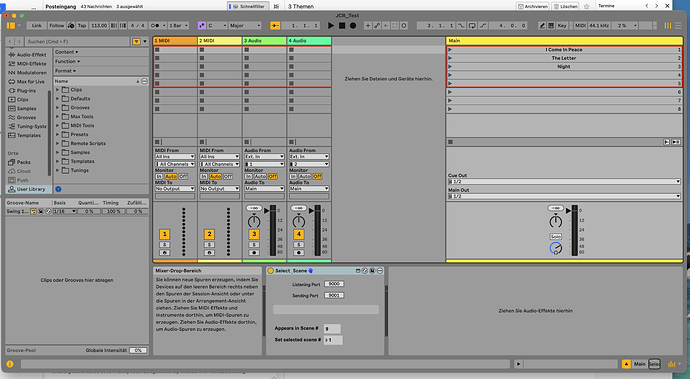The width and height of the screenshot is (690, 379).
Task: Open track 3 'Ext. In' Audio From dropdown
Action: click(264, 156)
